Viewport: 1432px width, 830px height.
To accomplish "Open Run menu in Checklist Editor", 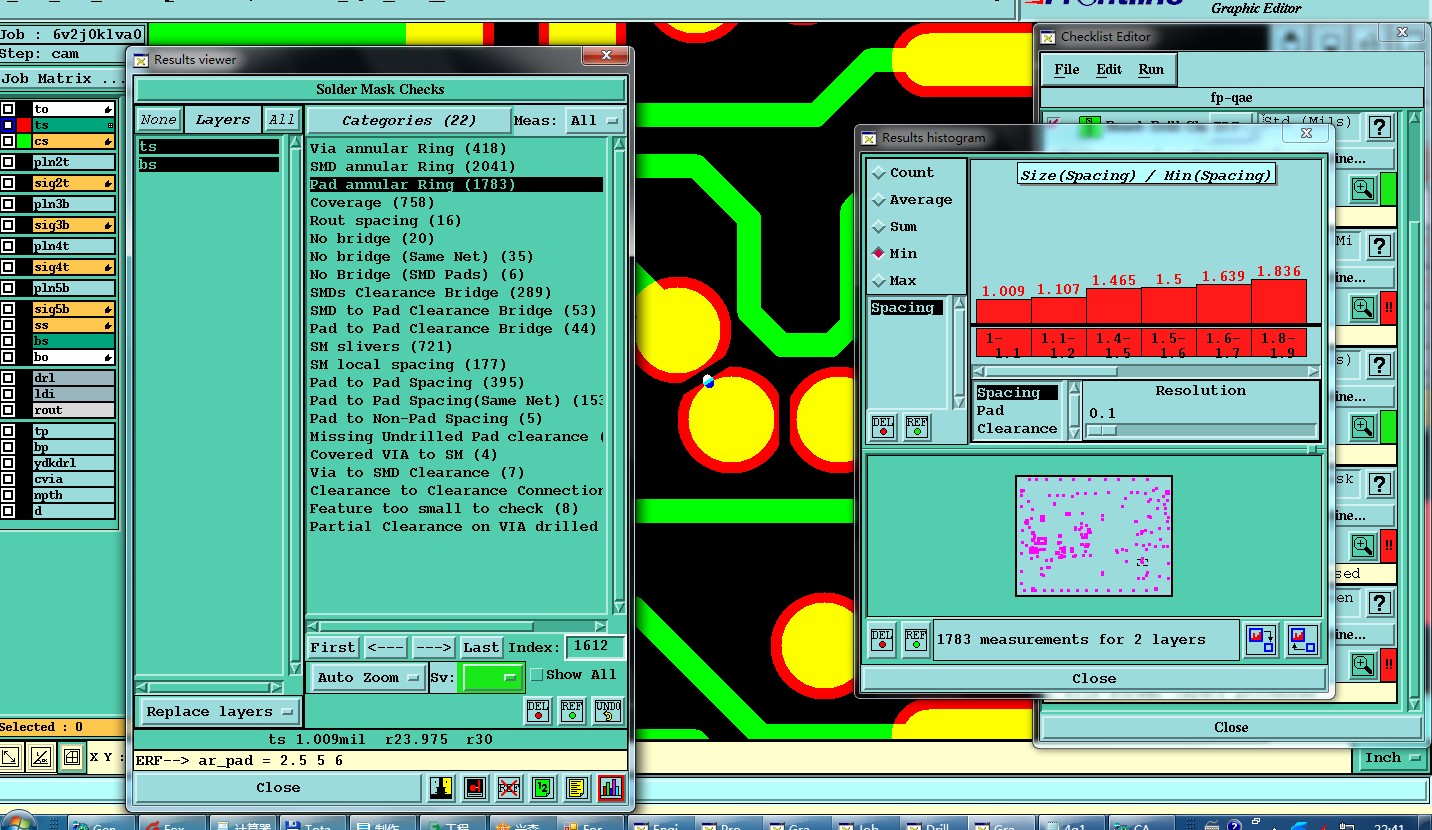I will (1151, 70).
